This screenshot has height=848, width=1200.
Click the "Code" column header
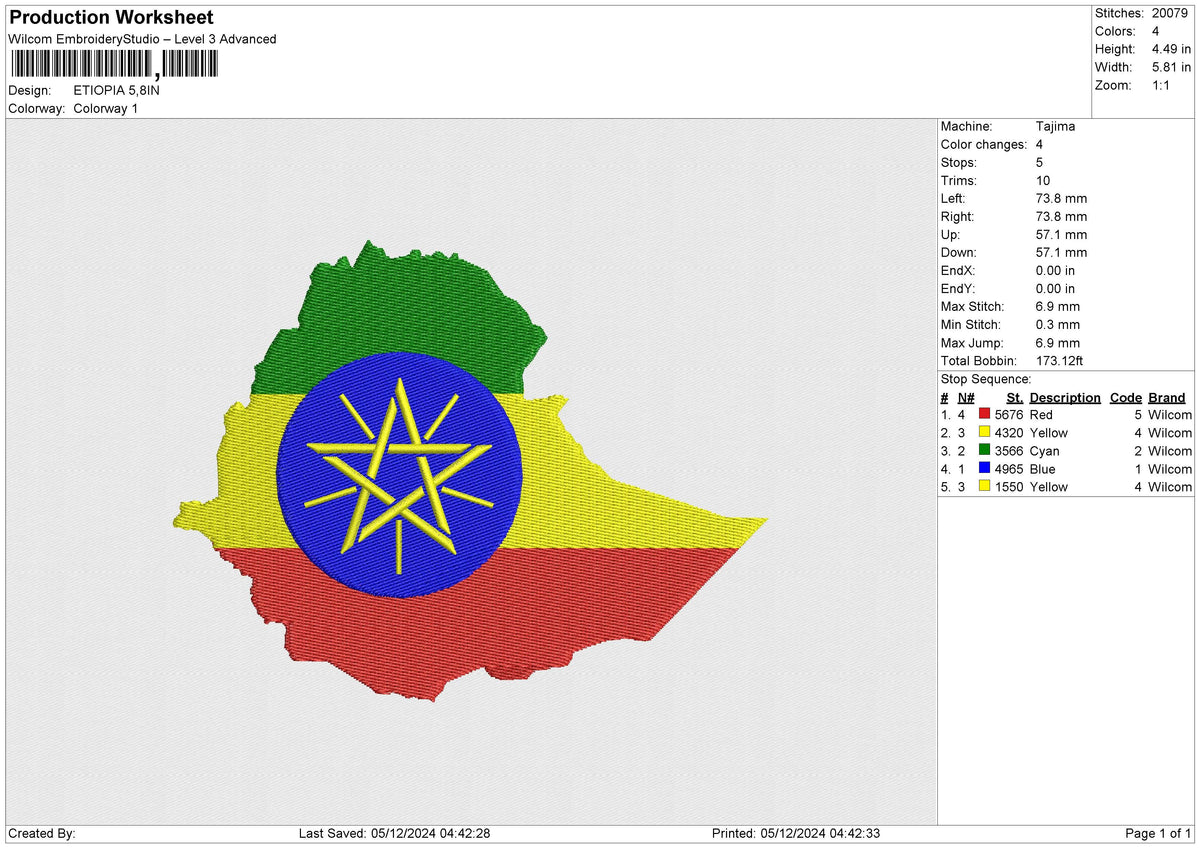tap(1126, 397)
